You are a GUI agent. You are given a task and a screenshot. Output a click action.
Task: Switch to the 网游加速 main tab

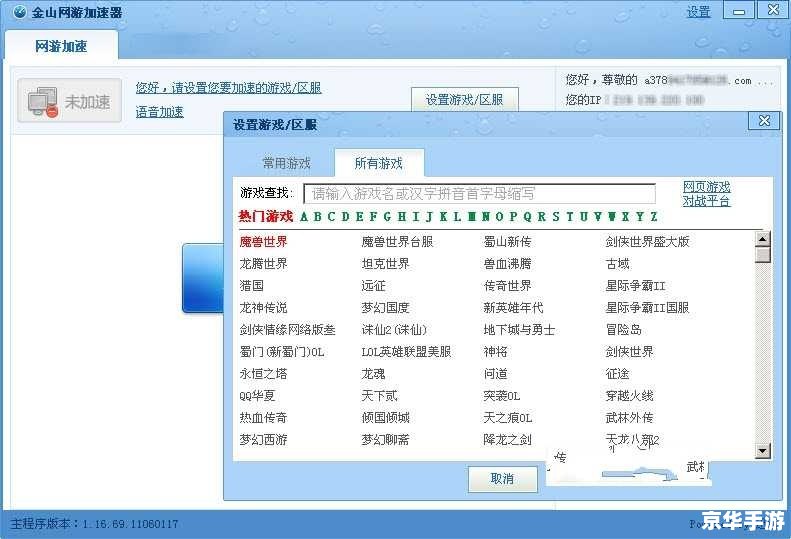(x=61, y=46)
